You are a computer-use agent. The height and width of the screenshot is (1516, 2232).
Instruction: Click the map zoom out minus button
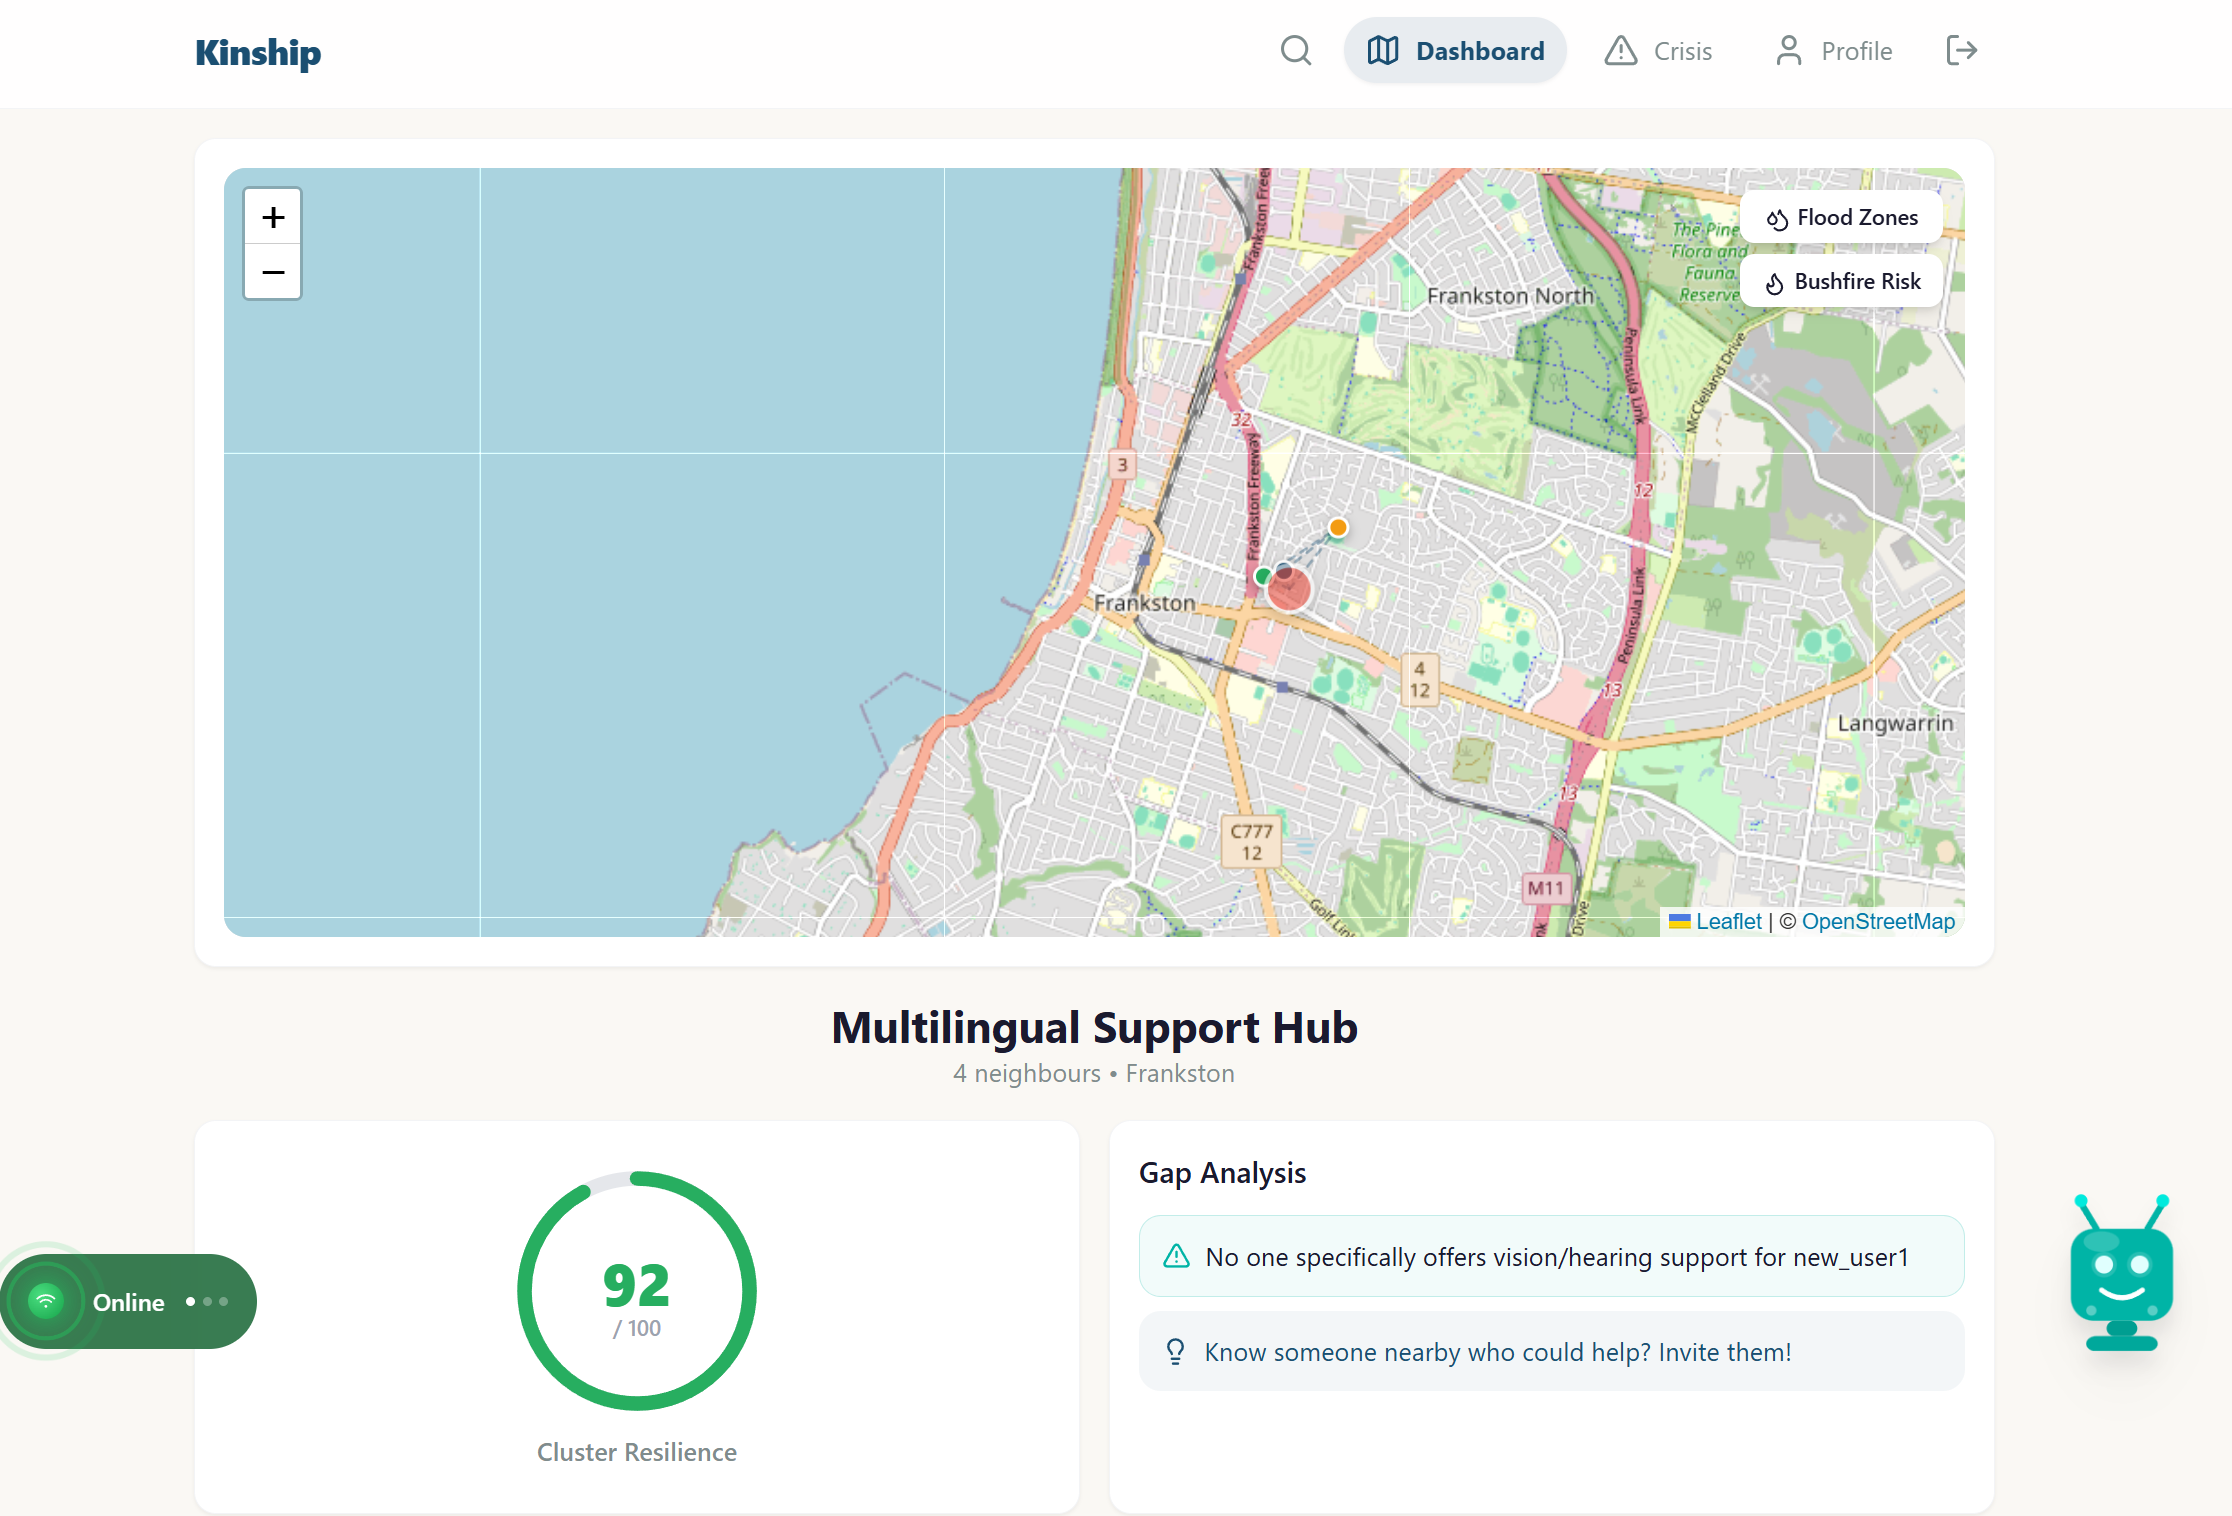tap(273, 272)
